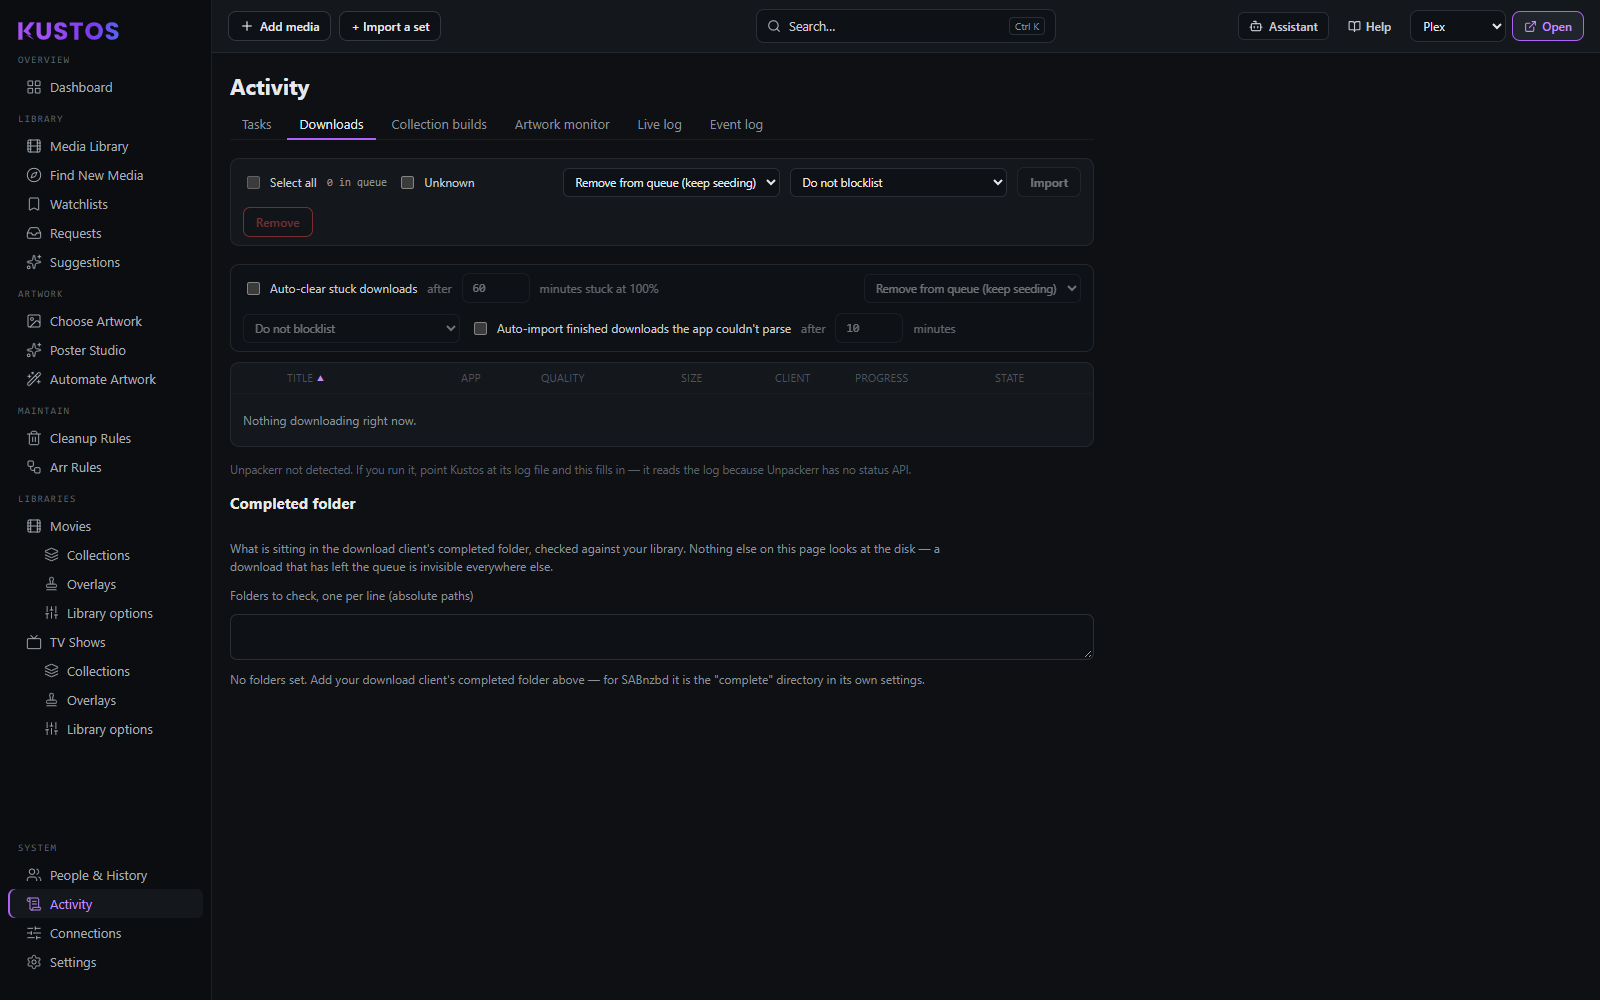This screenshot has height=1000, width=1600.
Task: Click the Find New Media compass icon
Action: click(34, 175)
